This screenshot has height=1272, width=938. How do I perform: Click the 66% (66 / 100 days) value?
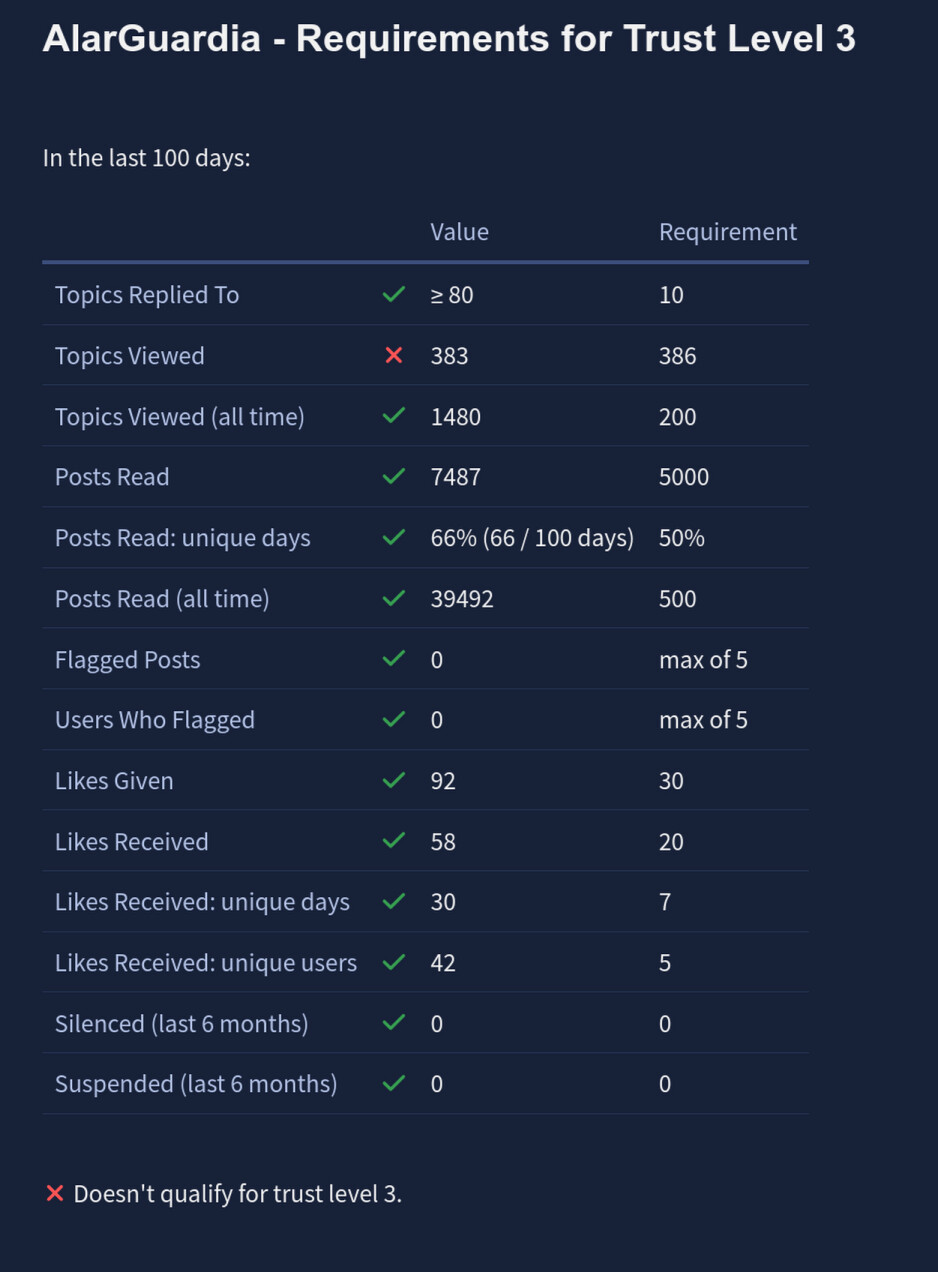click(532, 538)
